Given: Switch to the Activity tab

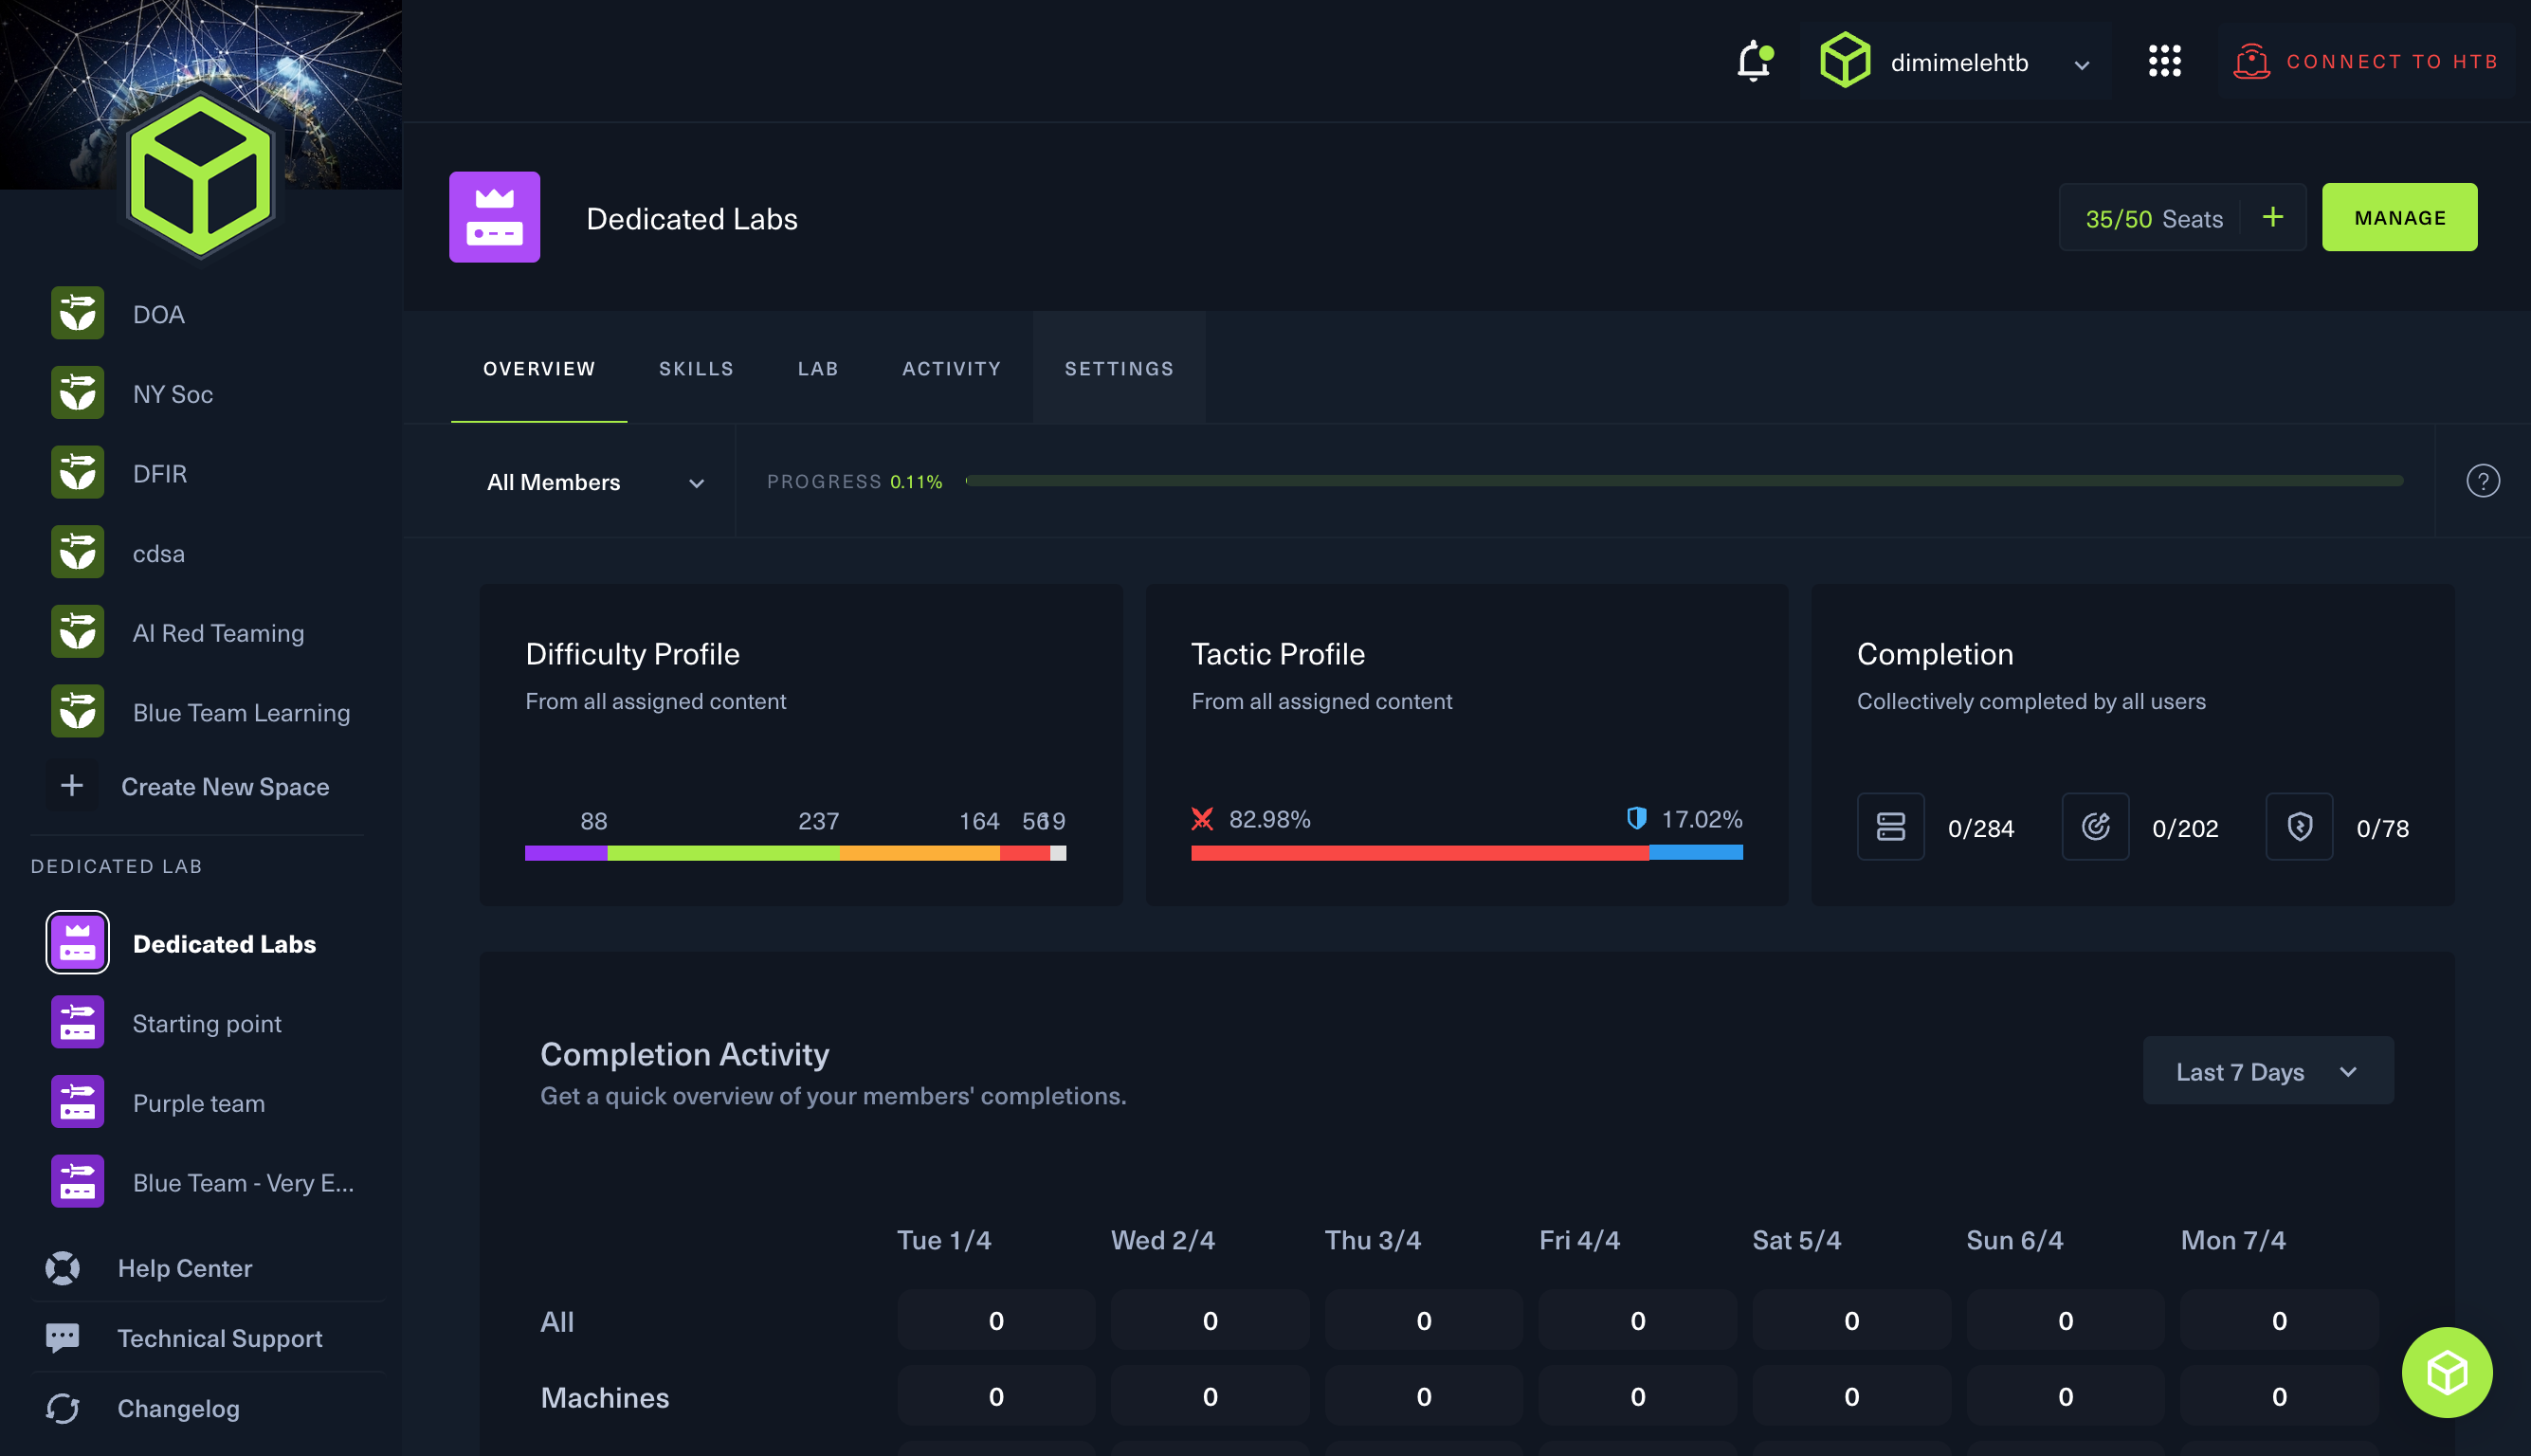Looking at the screenshot, I should [951, 369].
